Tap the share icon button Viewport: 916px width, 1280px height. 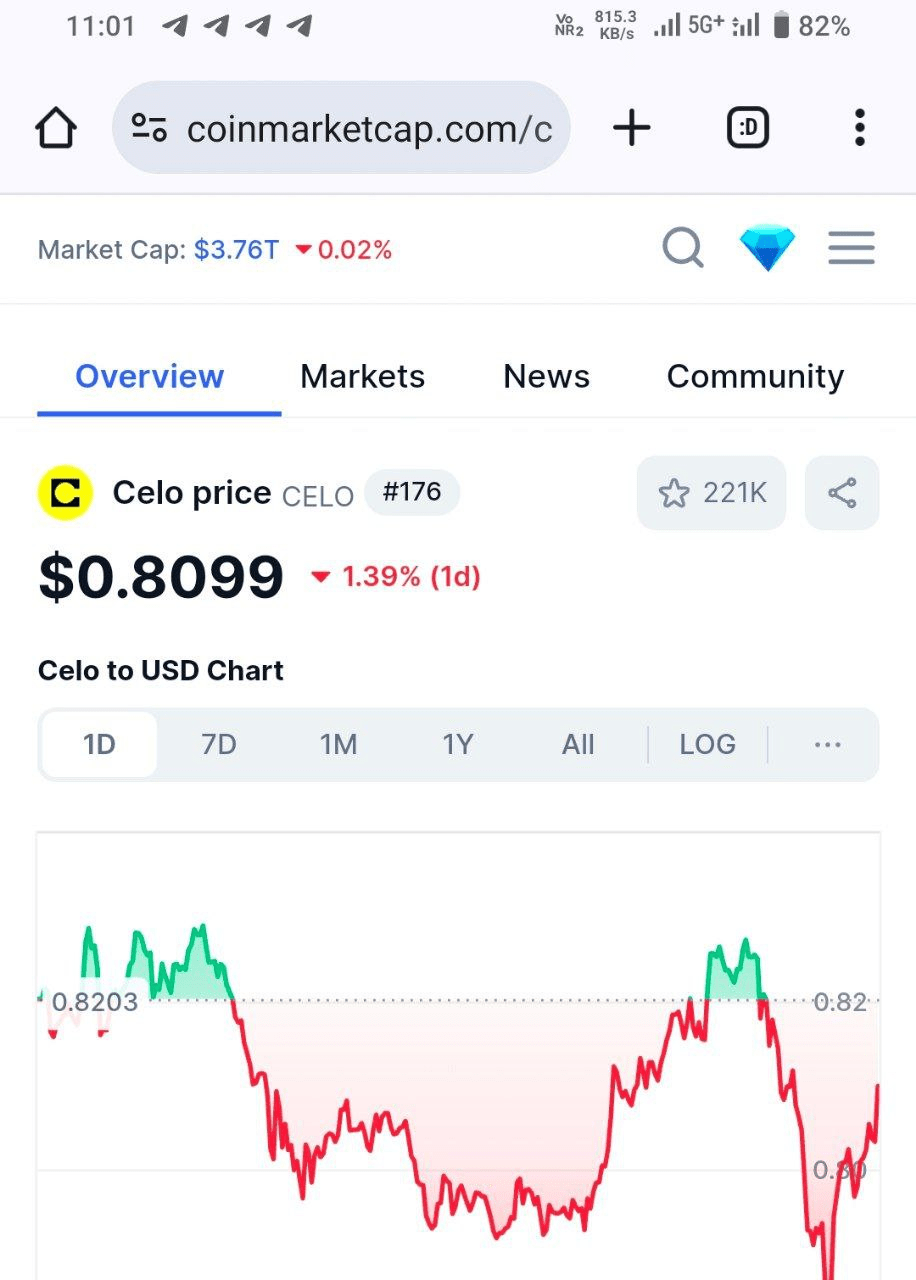click(x=842, y=493)
